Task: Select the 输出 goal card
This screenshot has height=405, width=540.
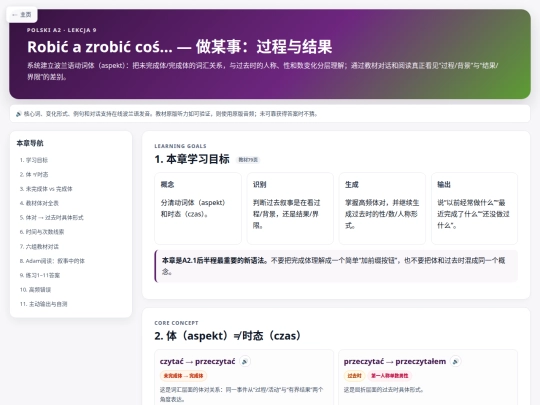Action: [x=475, y=209]
